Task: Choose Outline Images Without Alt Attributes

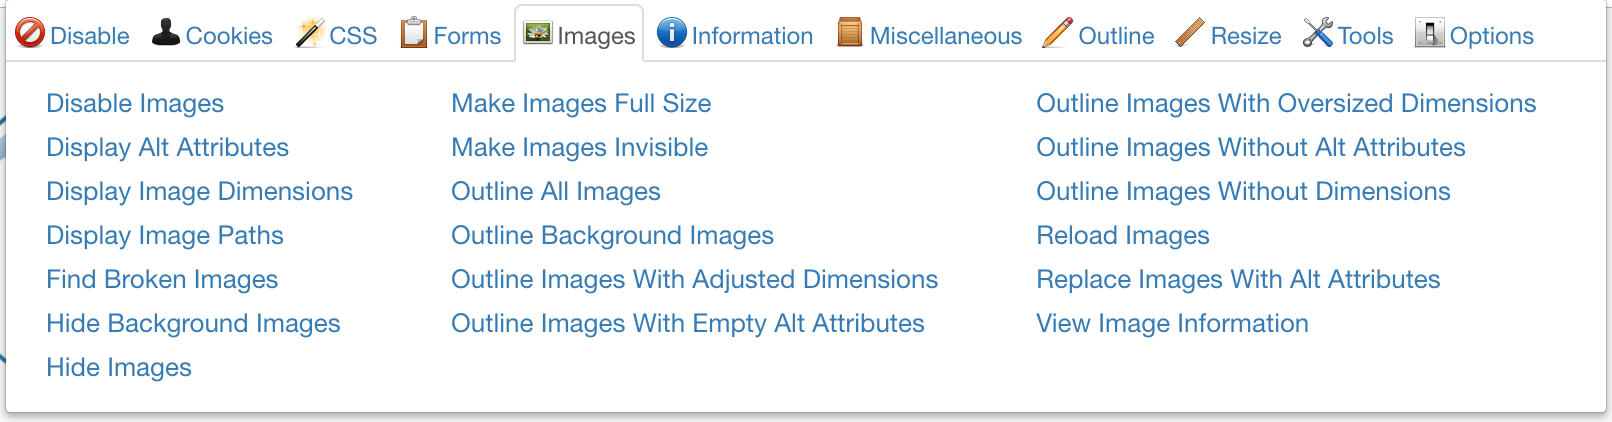Action: [1250, 147]
